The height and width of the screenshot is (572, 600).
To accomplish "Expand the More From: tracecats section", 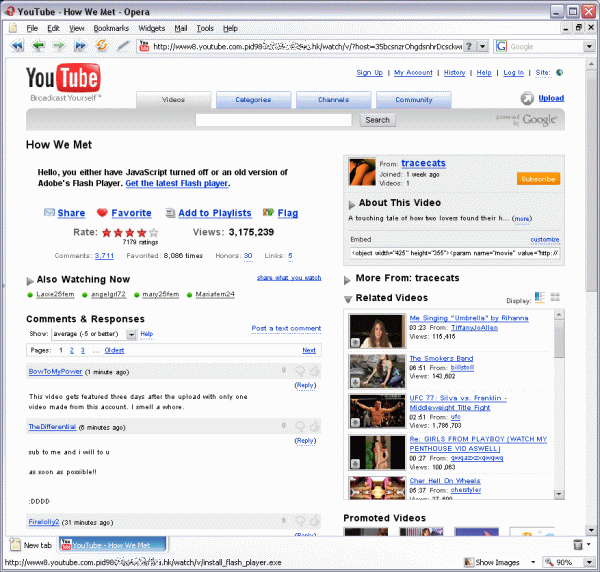I will coord(347,280).
